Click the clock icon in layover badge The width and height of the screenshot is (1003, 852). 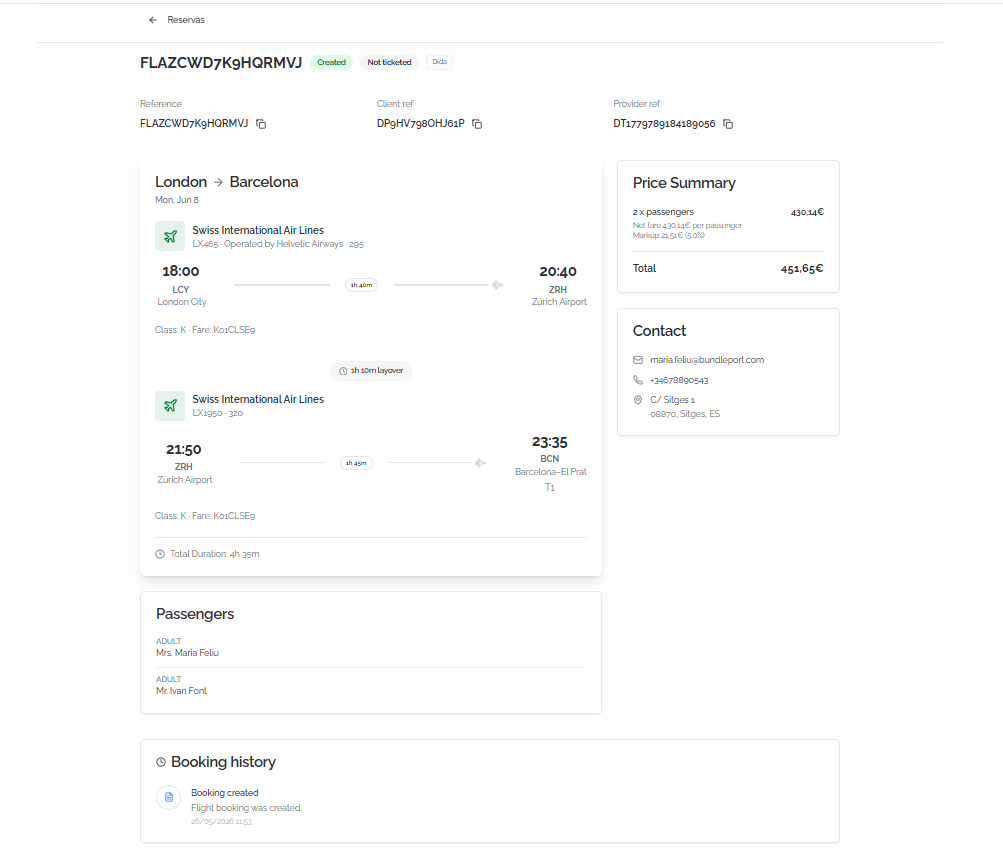pos(343,371)
